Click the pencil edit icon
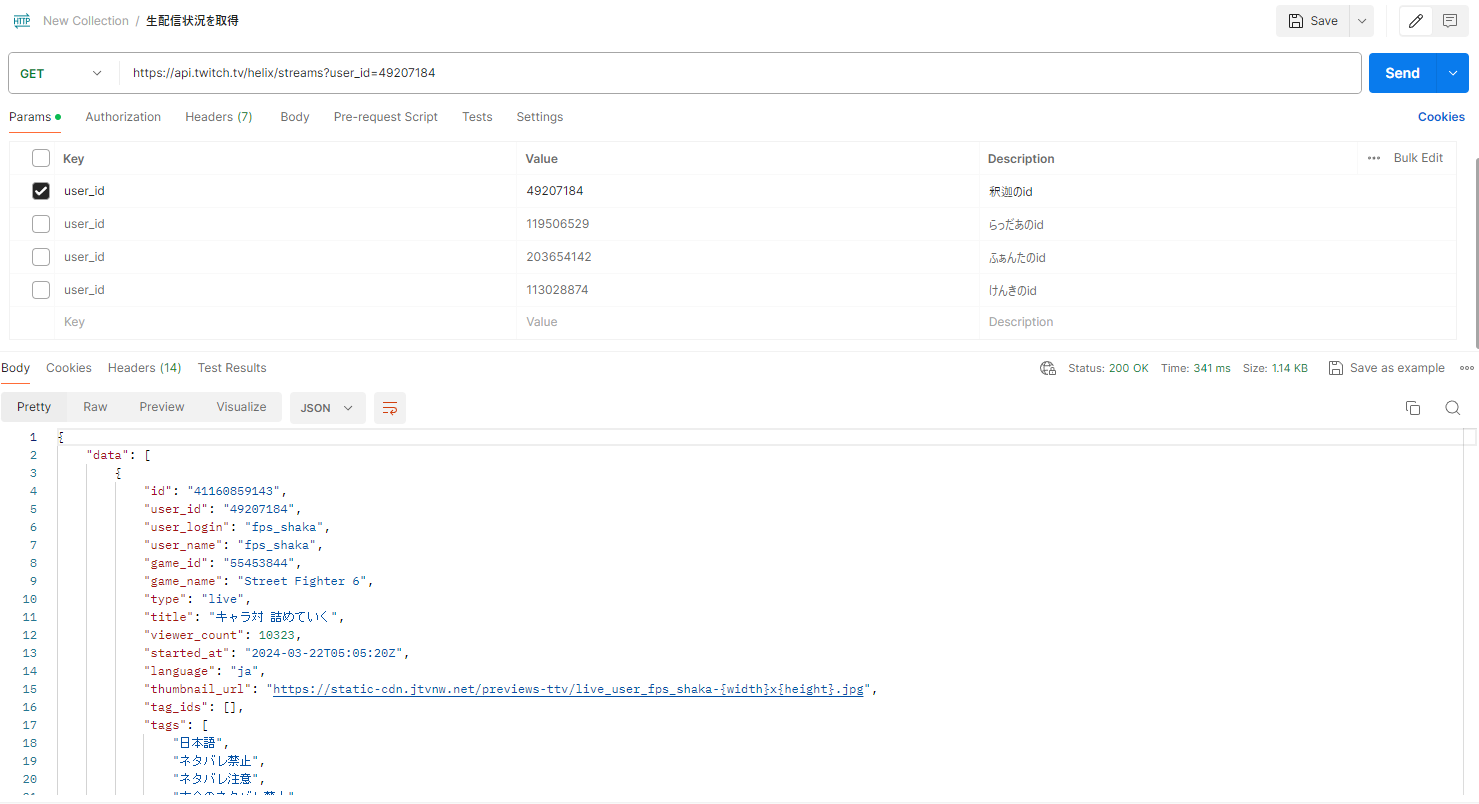 pos(1415,21)
